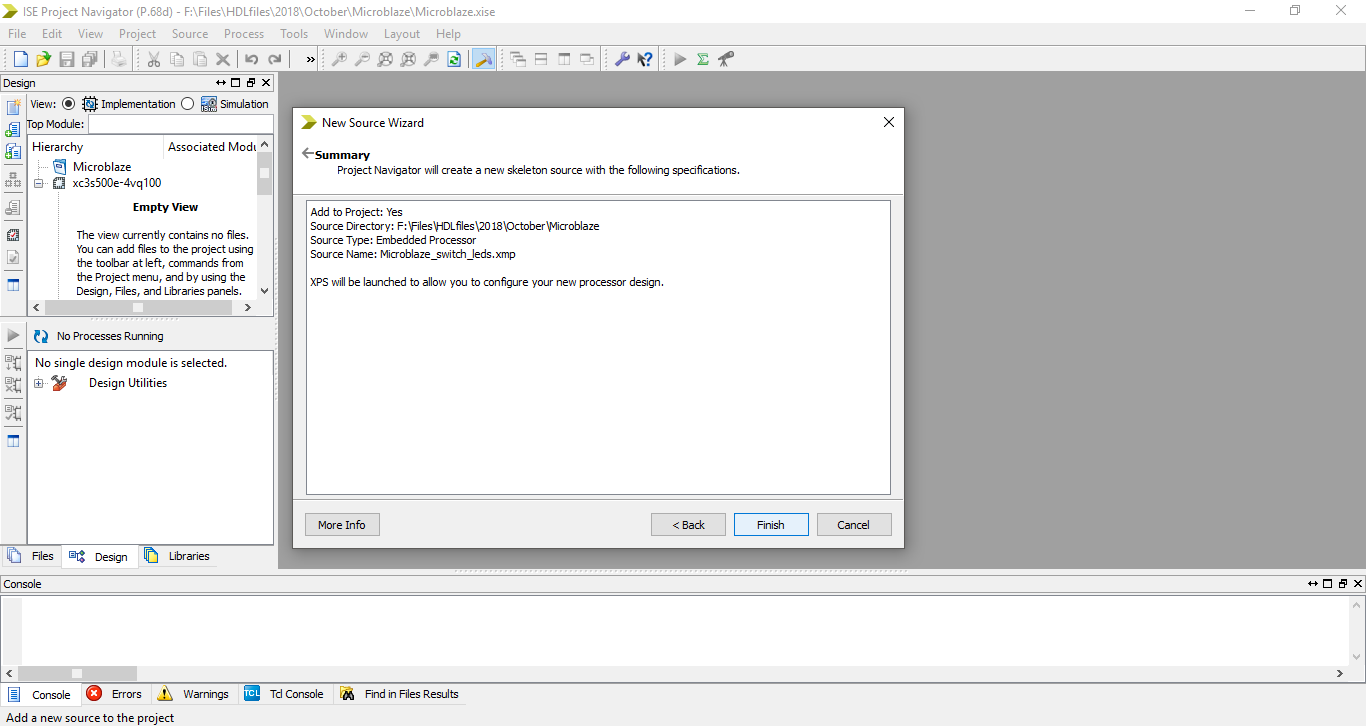
Task: Click the Zoom Out magnifier icon
Action: (x=362, y=59)
